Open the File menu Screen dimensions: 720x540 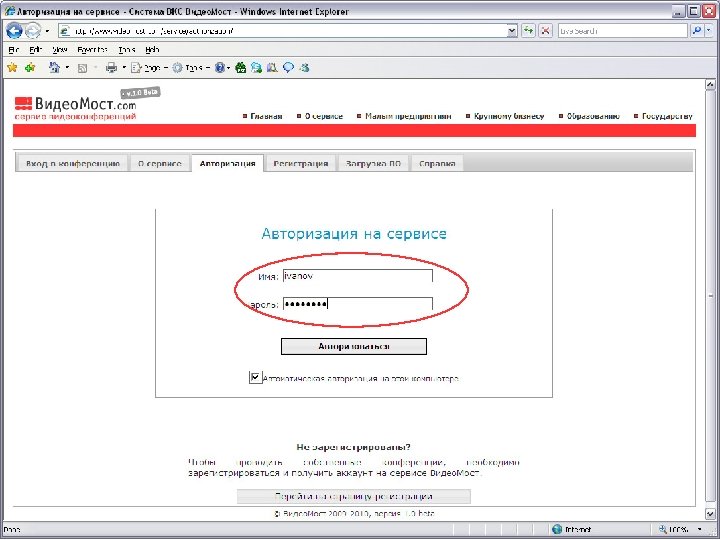pyautogui.click(x=14, y=50)
